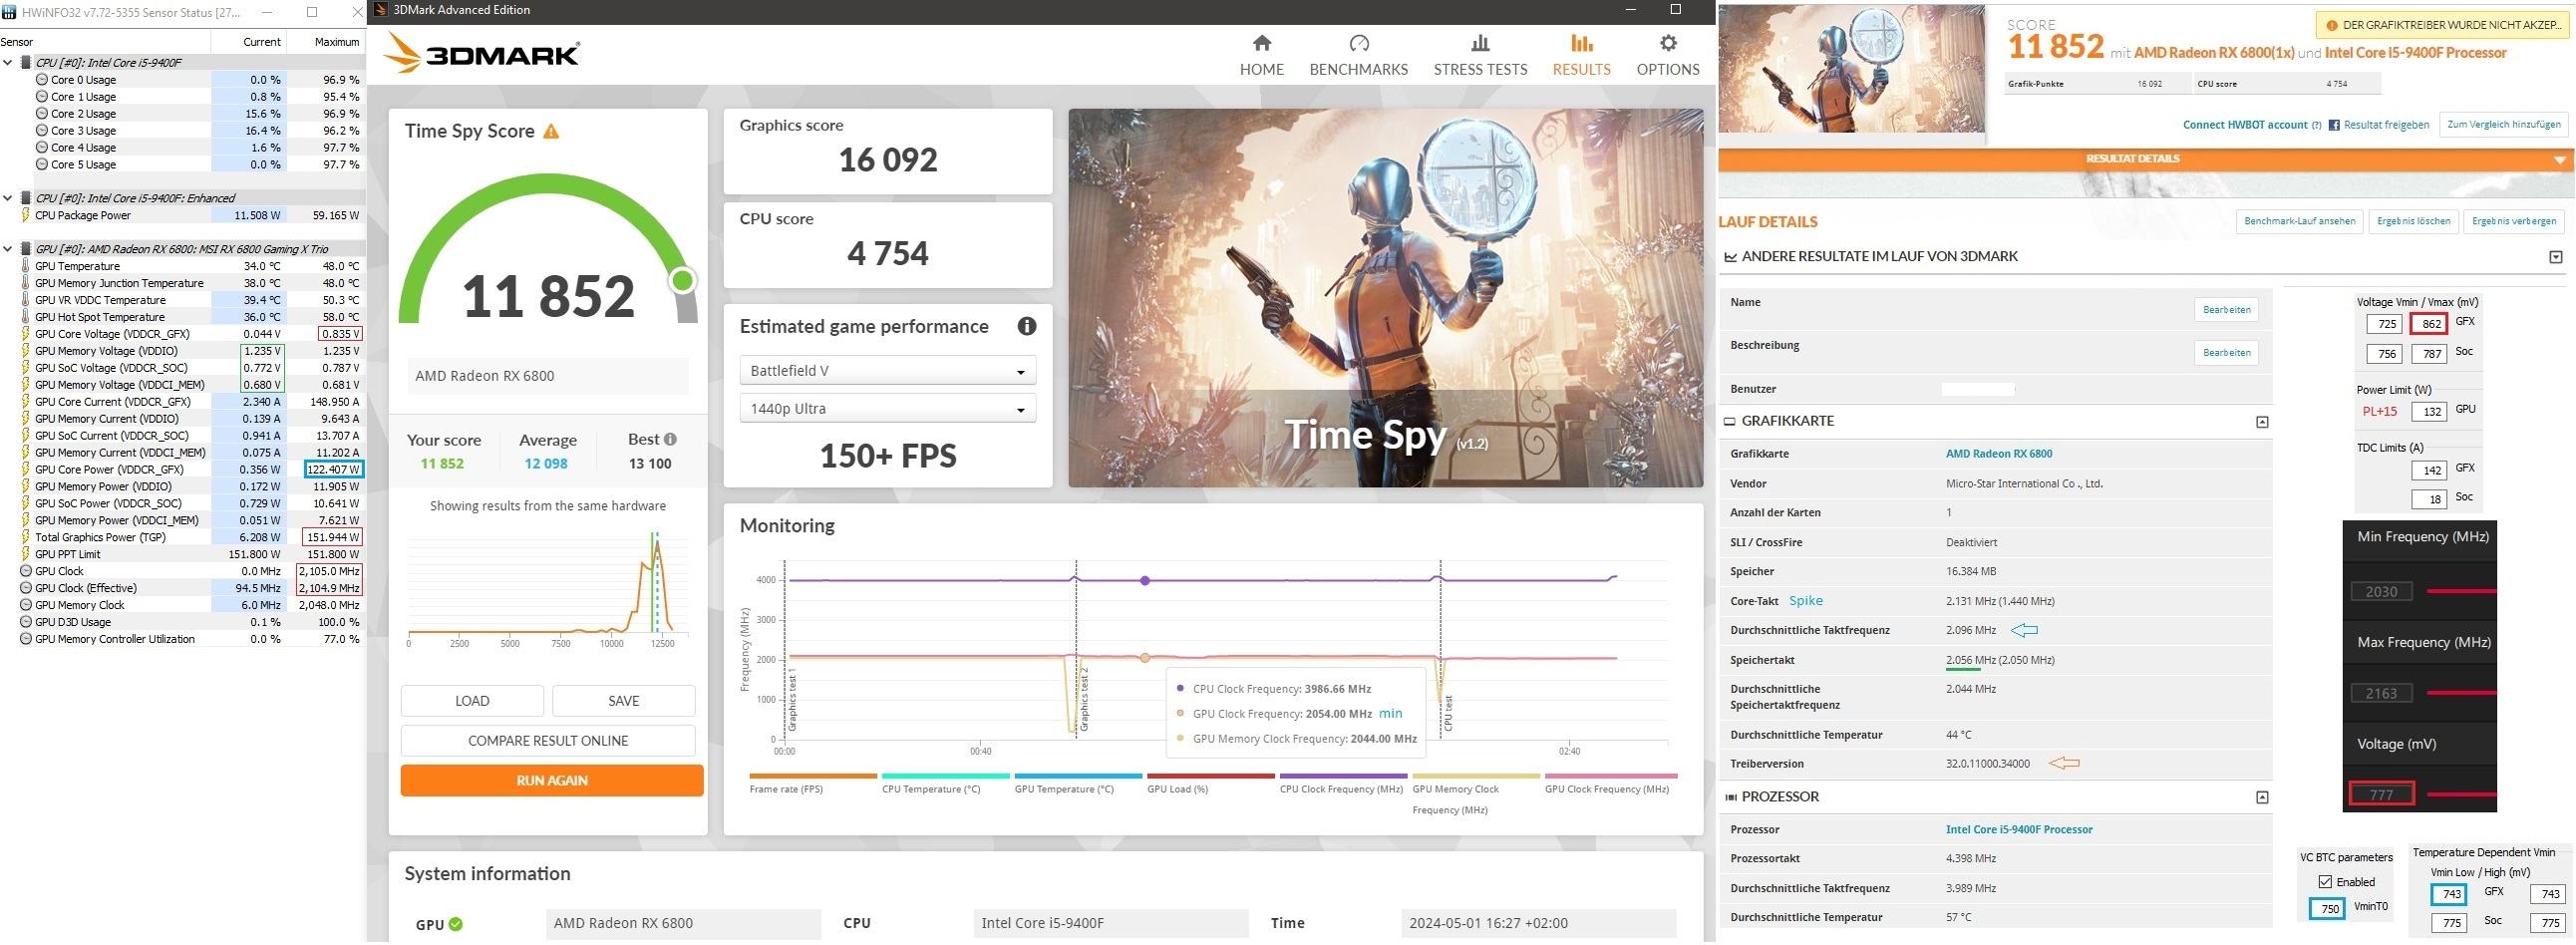Click Benchmark-Lauf ansehen button

pos(2299,221)
